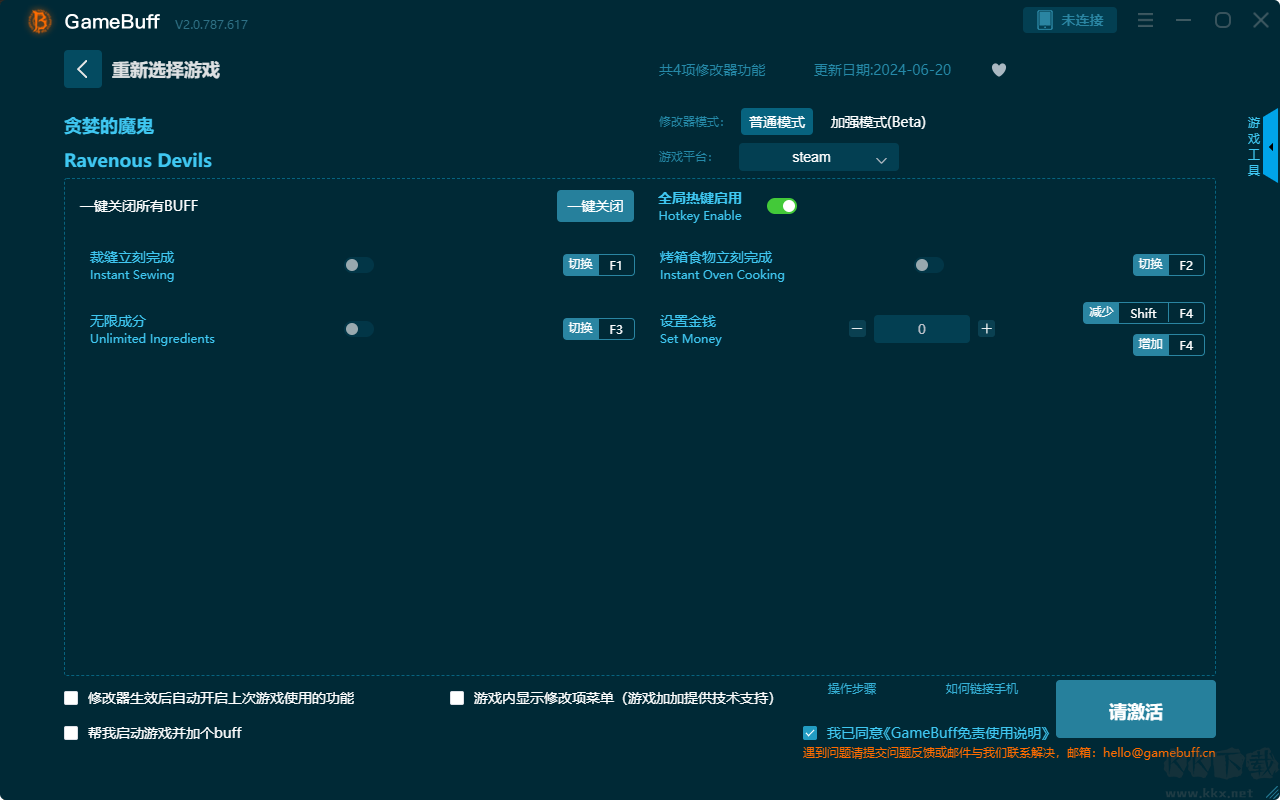The width and height of the screenshot is (1280, 800).
Task: Click the 贪婪的魔鬼 game title
Action: (109, 126)
